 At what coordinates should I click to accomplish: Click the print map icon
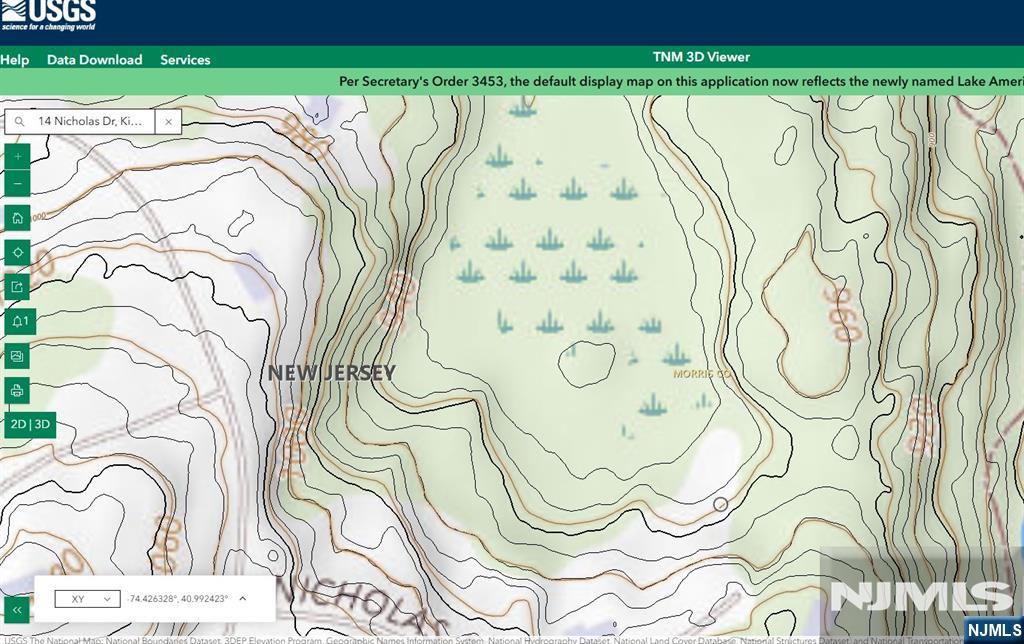(18, 391)
